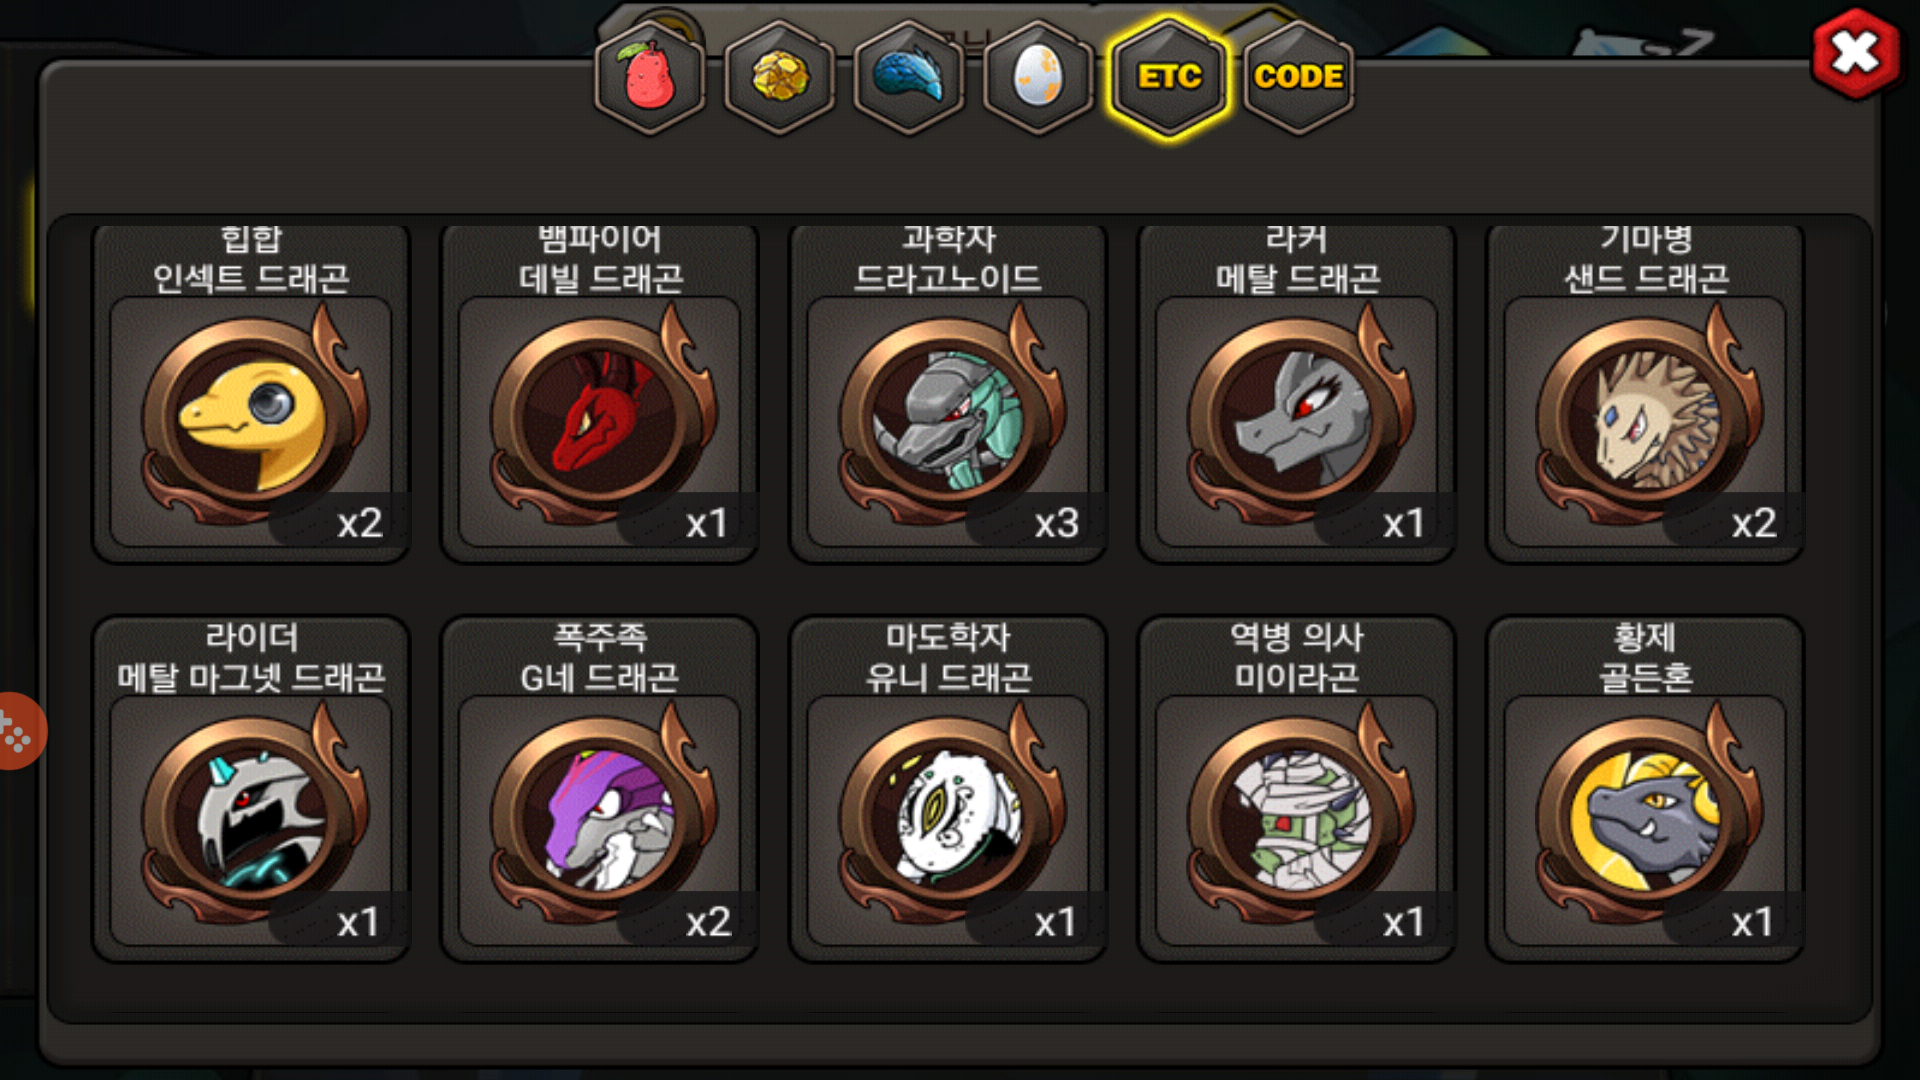Switch to the egg inventory tab
Screen dimensions: 1920x1080
coord(1039,77)
